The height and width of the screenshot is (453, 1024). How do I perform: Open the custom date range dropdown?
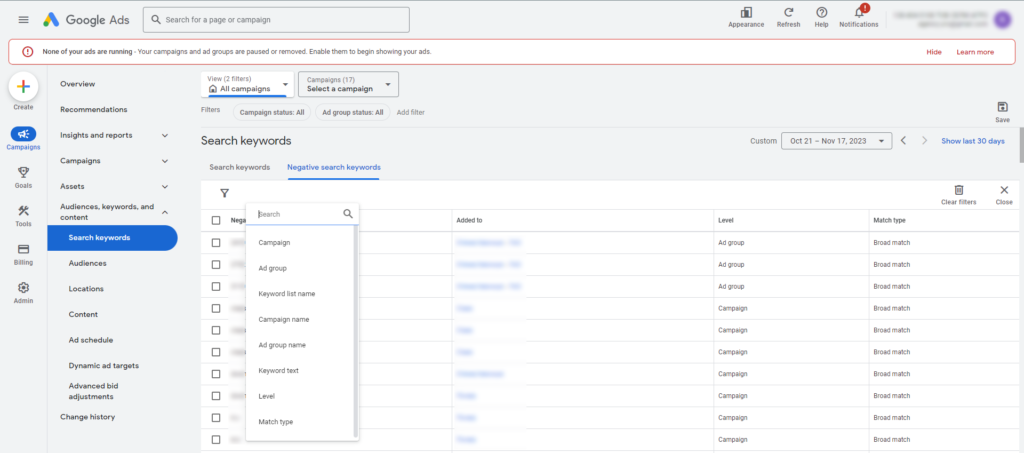836,141
